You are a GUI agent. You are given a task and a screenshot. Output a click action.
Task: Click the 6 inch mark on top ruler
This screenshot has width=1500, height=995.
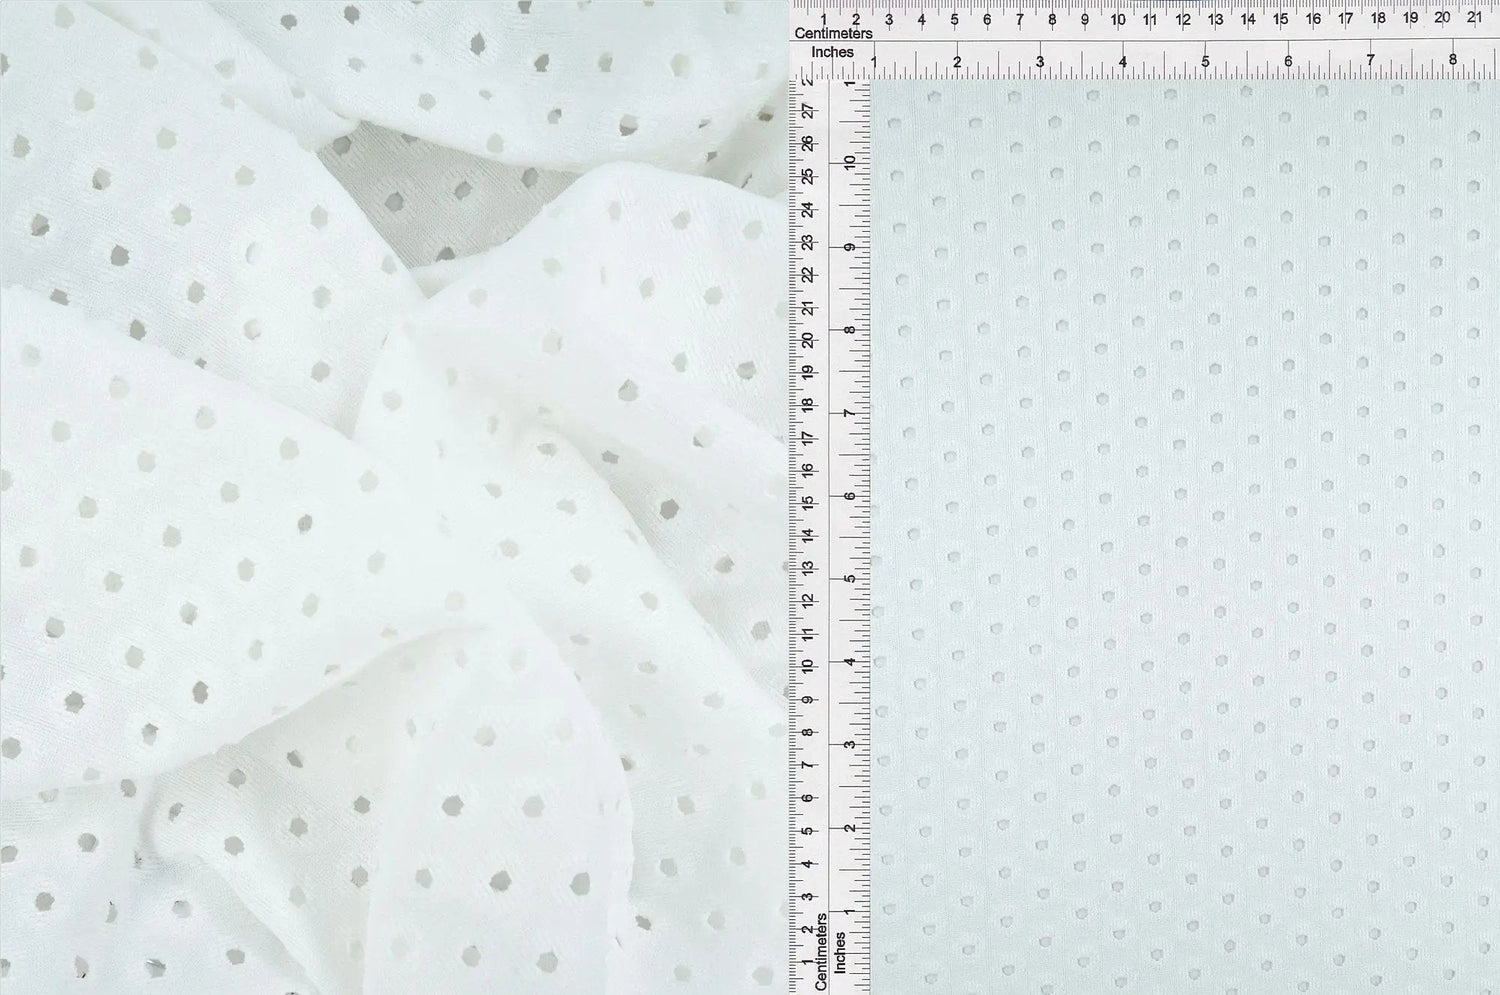pos(1288,61)
